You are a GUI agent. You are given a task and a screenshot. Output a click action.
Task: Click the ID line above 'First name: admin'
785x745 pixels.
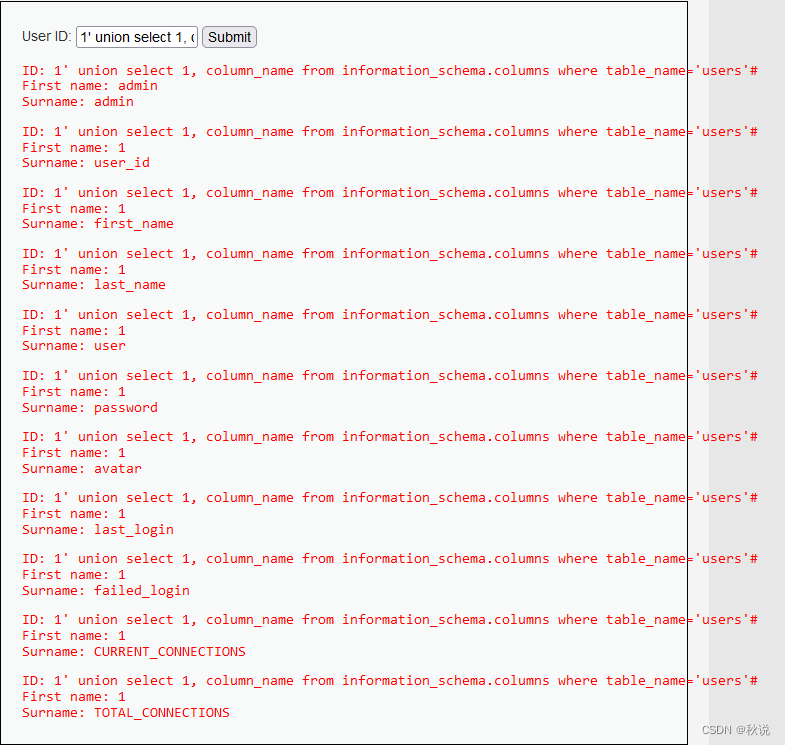(389, 71)
